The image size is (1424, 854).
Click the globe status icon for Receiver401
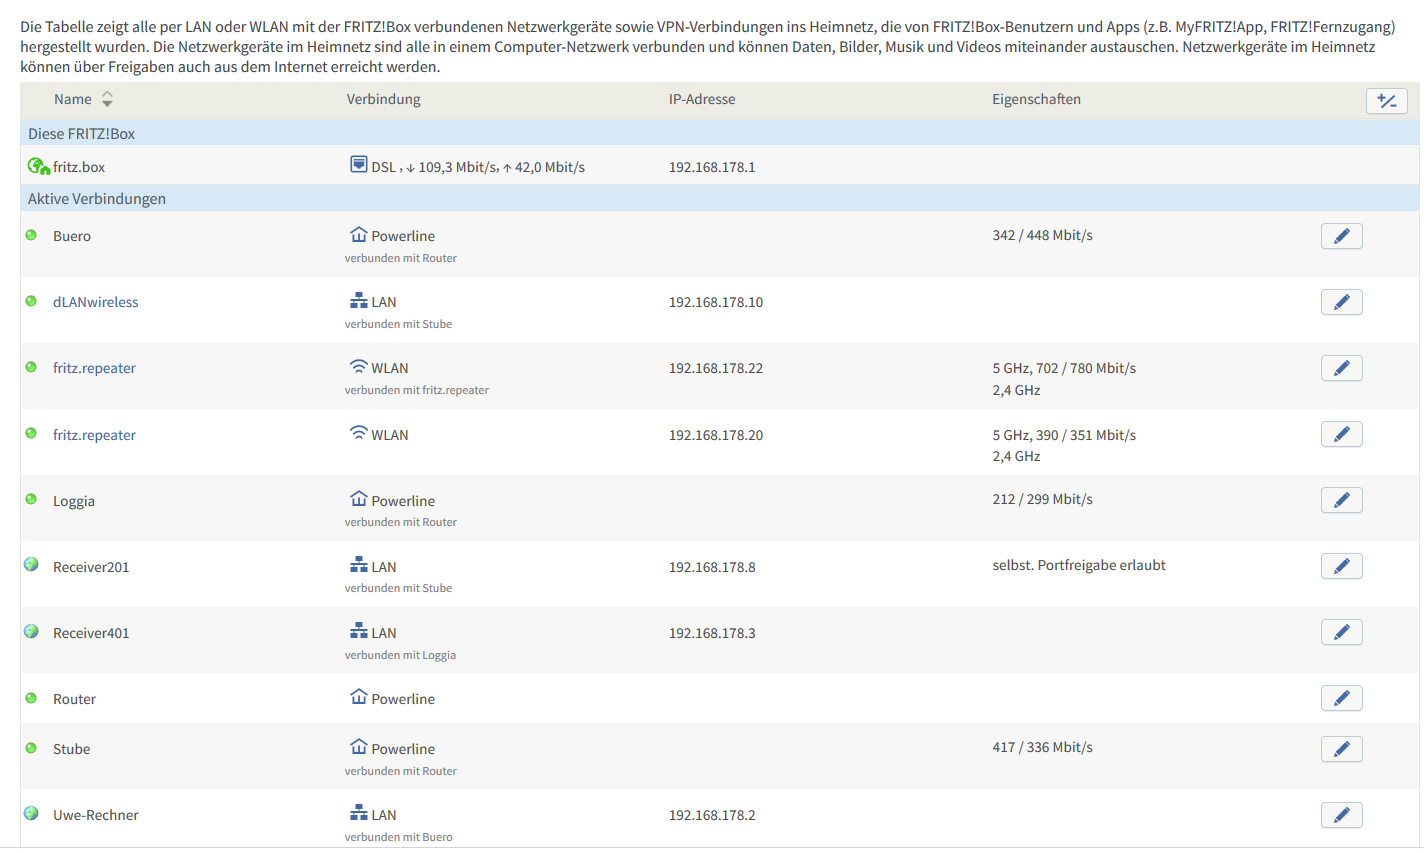31,631
